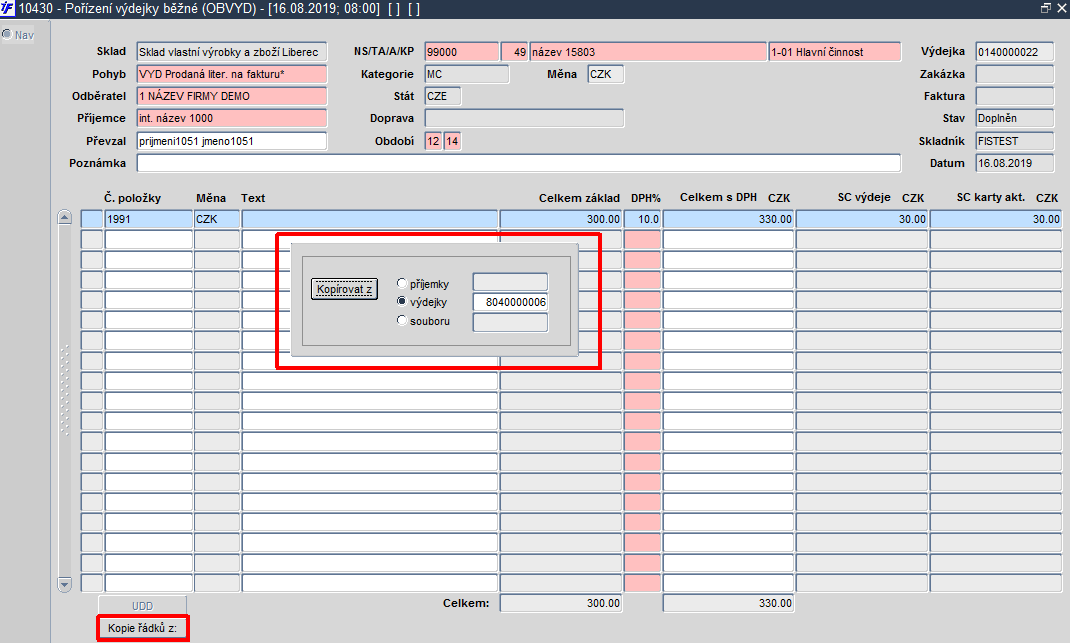The image size is (1070, 643).
Task: Click the SC výdeje cell 30.00
Action: 862,219
